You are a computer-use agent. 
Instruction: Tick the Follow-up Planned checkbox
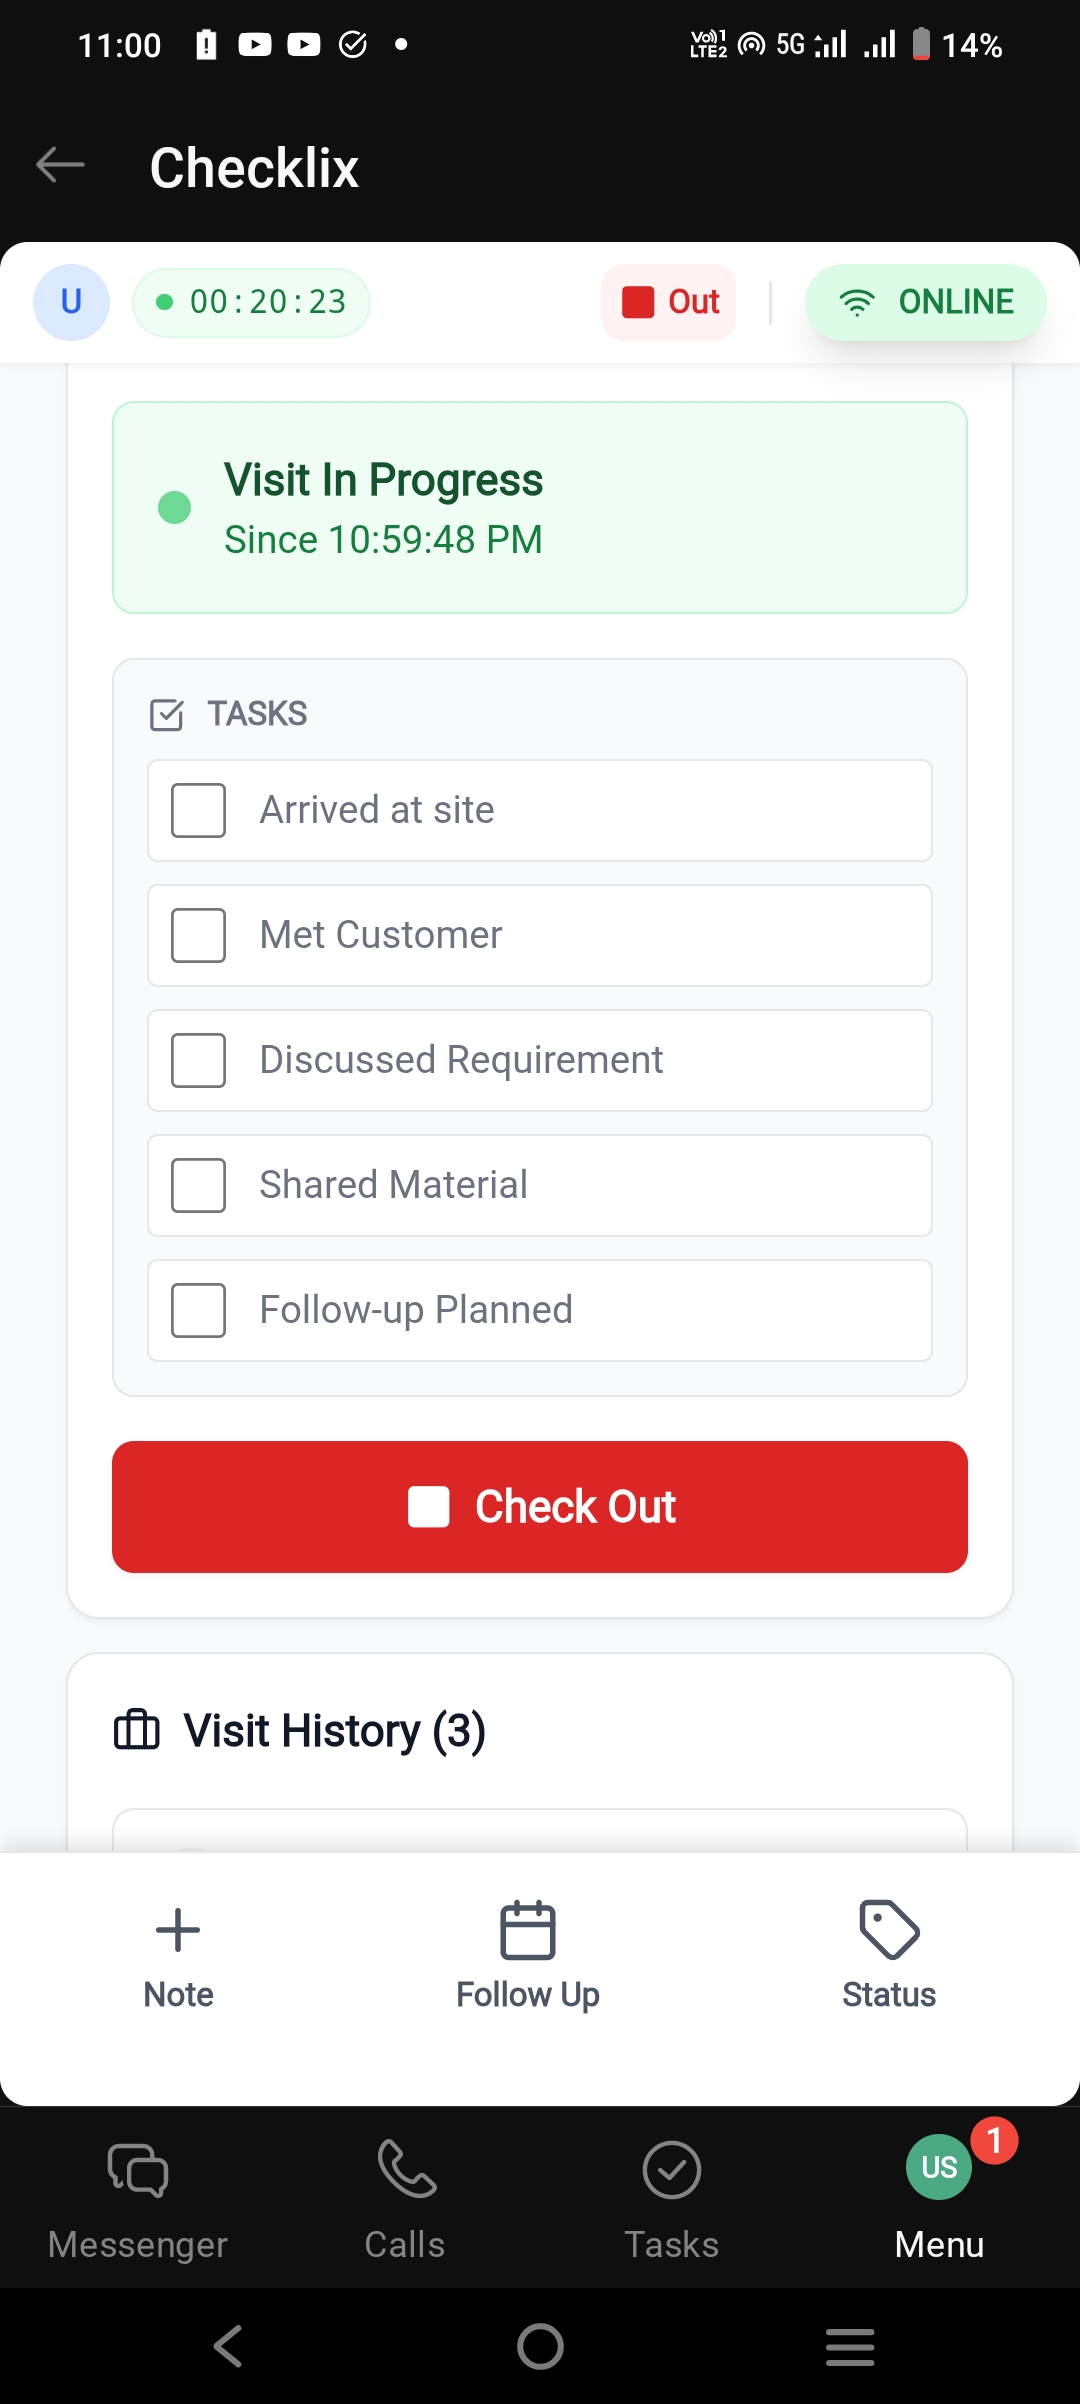pos(198,1310)
